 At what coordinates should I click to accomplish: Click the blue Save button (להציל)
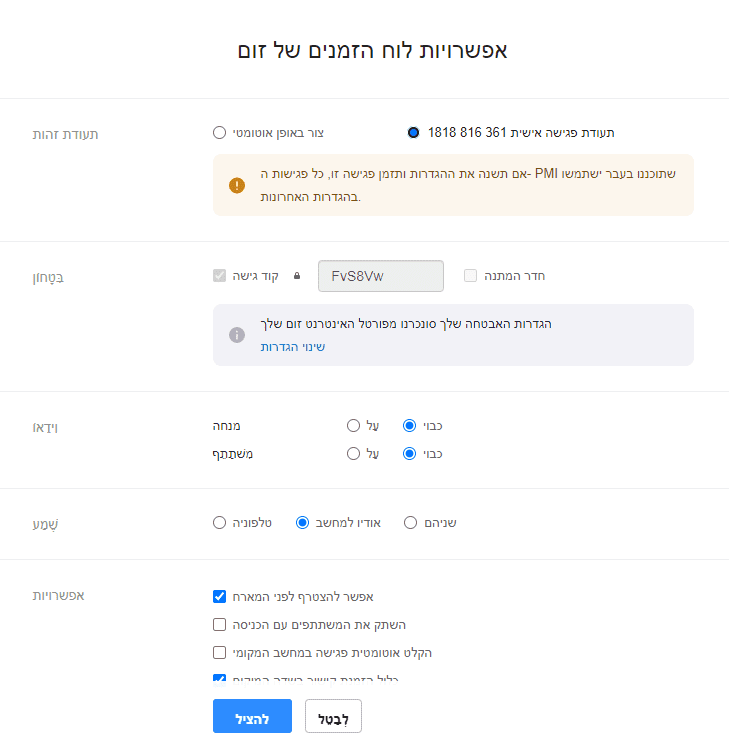click(252, 718)
